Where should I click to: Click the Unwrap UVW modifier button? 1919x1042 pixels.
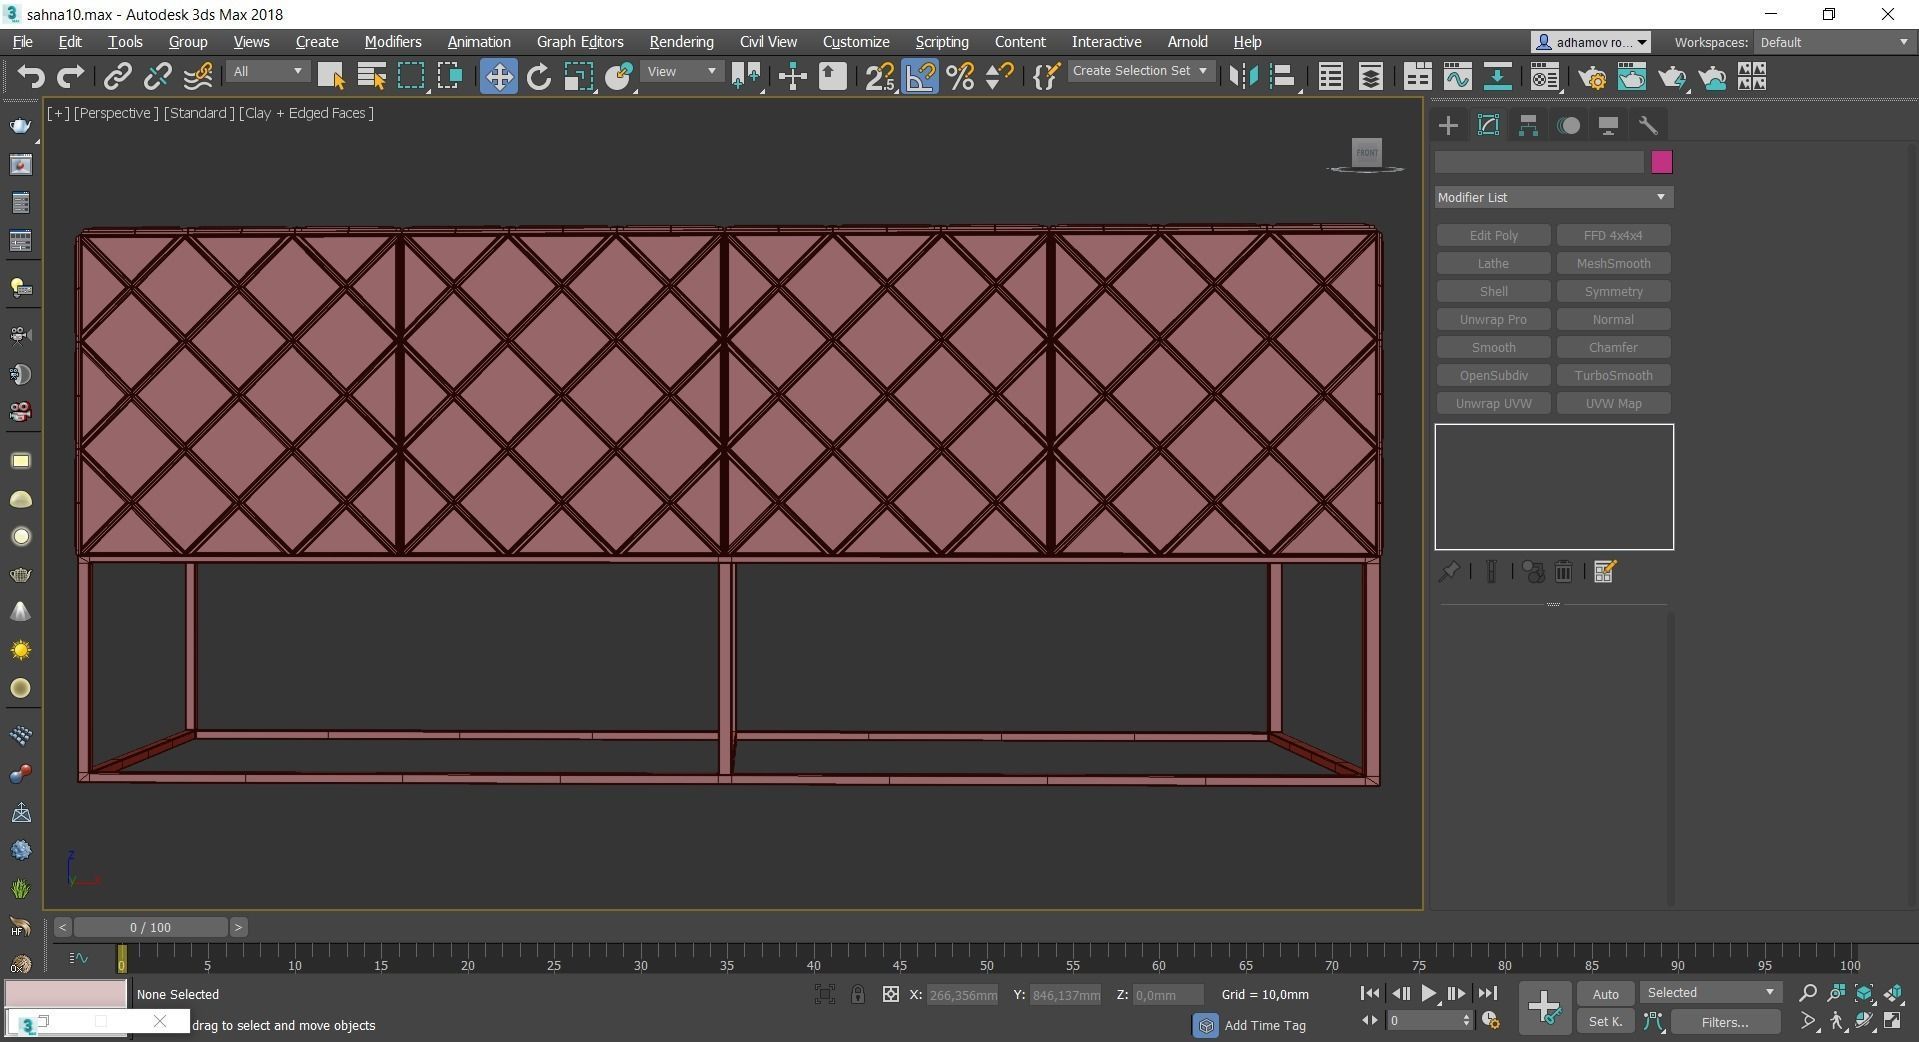1493,403
